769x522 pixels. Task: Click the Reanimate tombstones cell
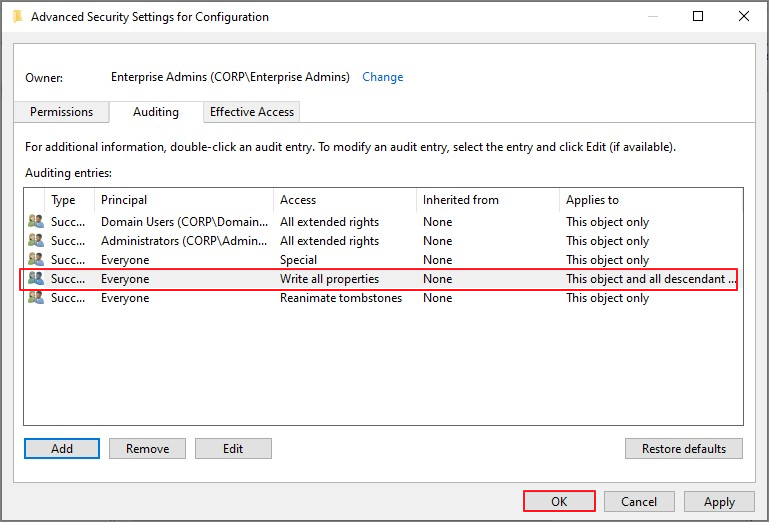pyautogui.click(x=341, y=298)
